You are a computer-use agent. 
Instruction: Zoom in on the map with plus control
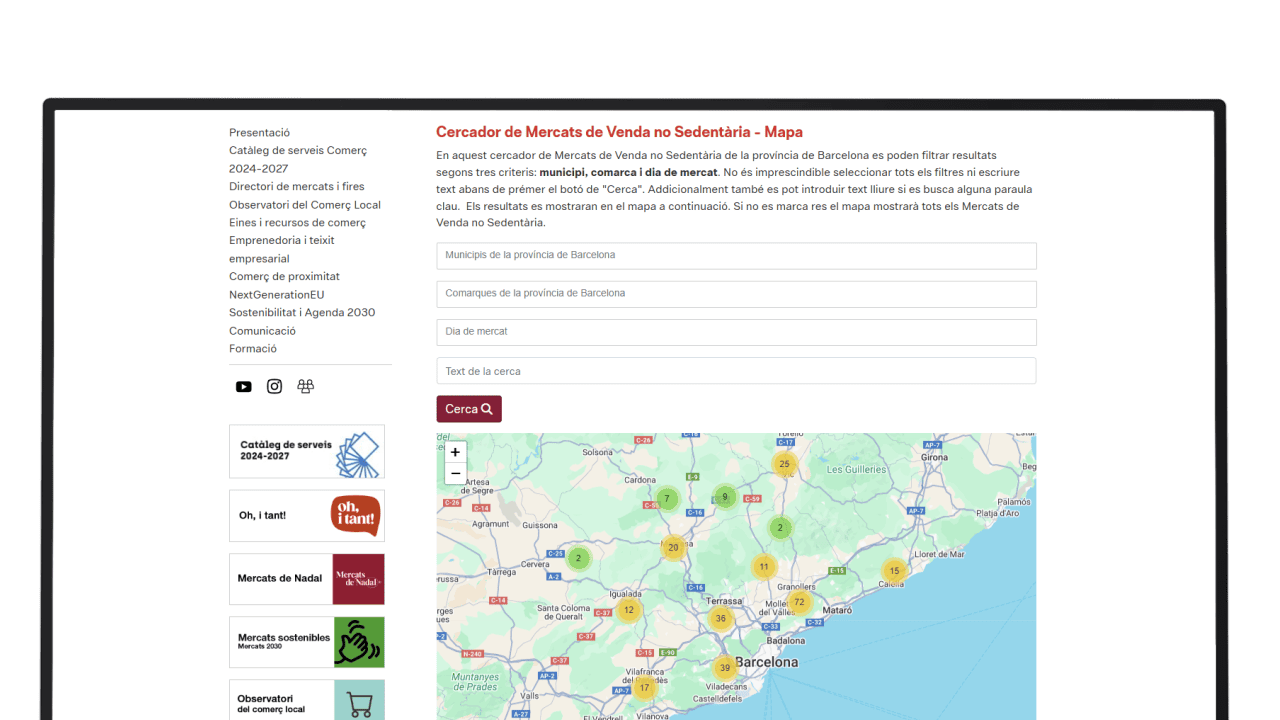coord(455,452)
